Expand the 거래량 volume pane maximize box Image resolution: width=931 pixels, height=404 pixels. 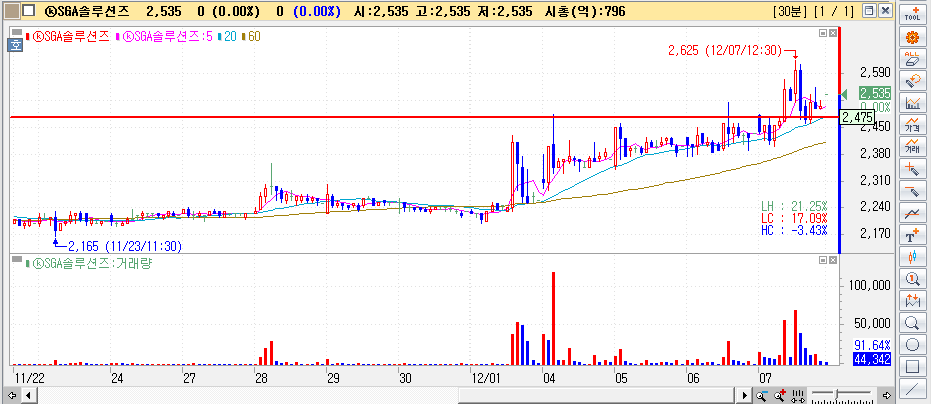click(x=823, y=261)
